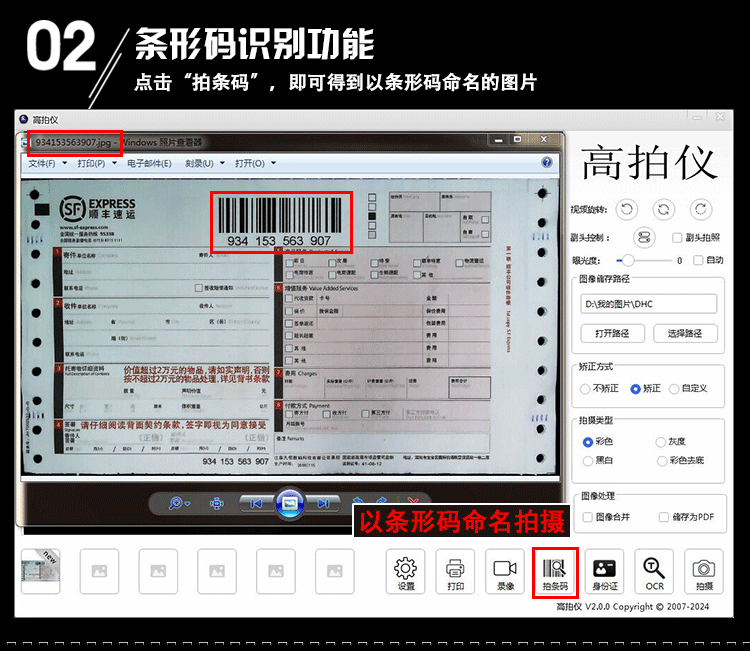Viewport: 750px width, 651px height.
Task: Run OCR text recognition
Action: click(654, 572)
